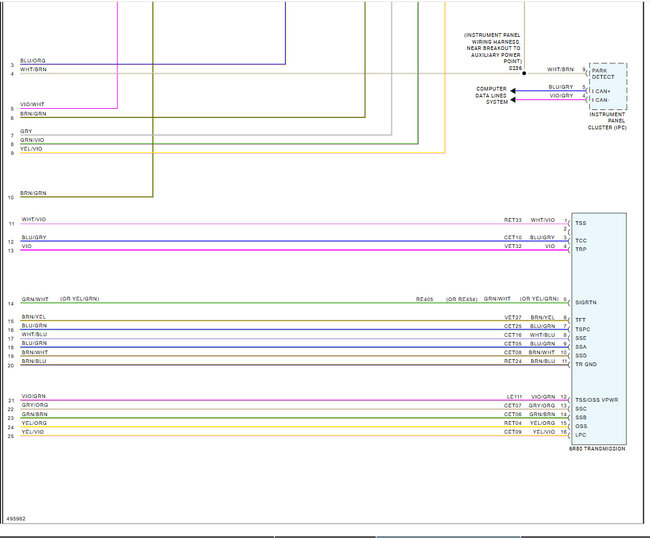Click the S236 splice label

515,68
